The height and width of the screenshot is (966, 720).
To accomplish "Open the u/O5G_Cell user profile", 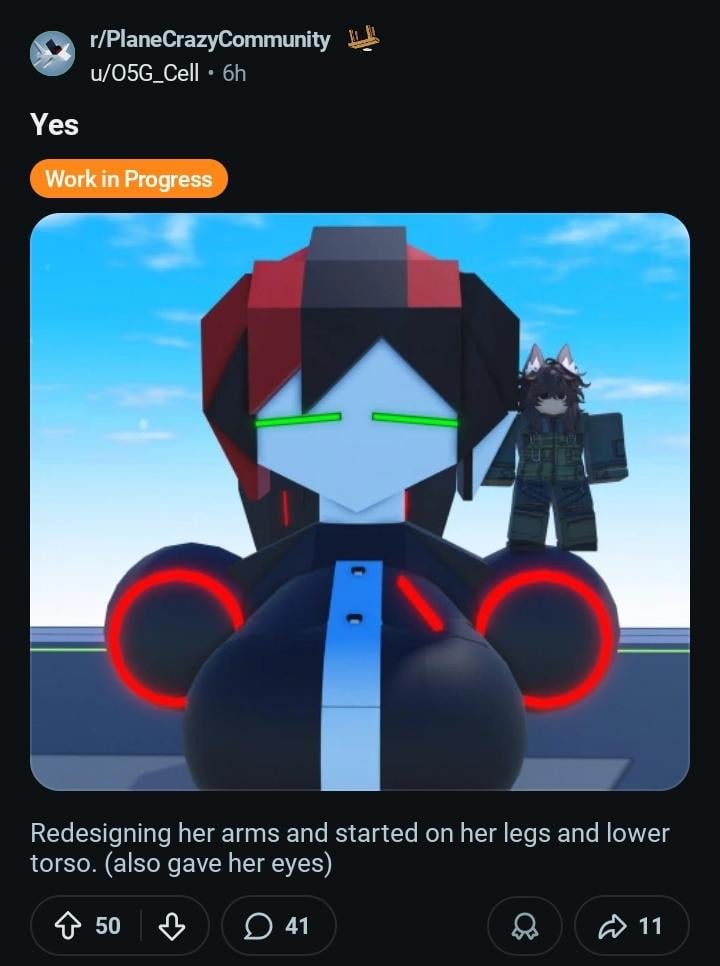I will click(x=145, y=73).
